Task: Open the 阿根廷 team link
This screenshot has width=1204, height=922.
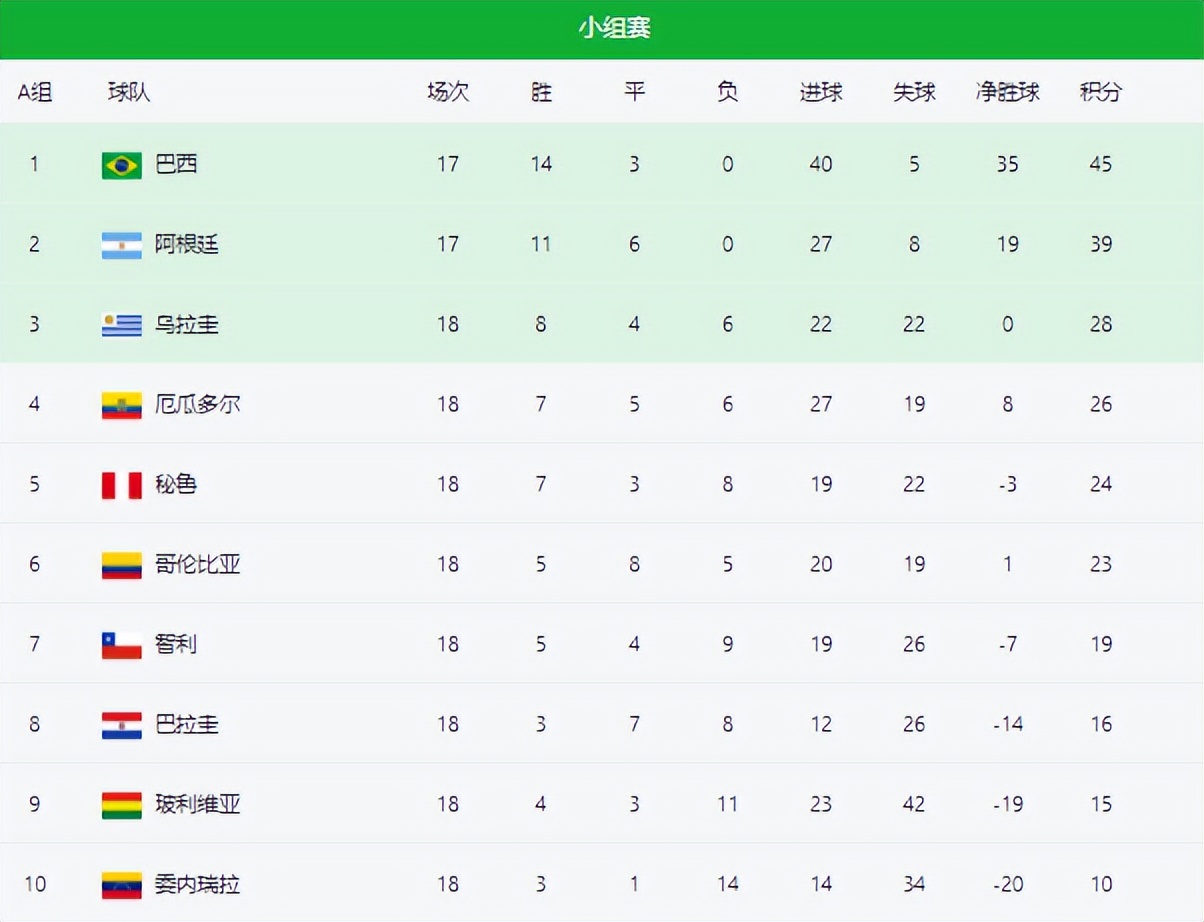Action: 186,244
